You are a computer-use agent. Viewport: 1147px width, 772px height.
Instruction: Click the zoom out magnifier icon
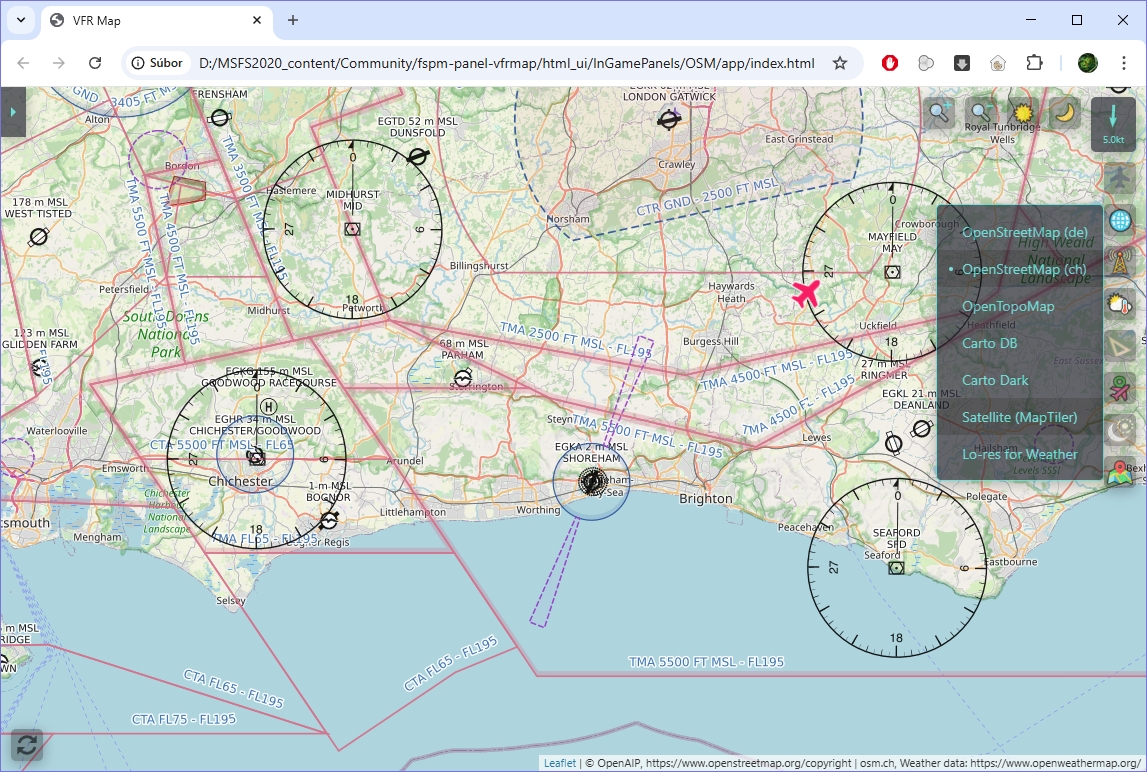(981, 113)
